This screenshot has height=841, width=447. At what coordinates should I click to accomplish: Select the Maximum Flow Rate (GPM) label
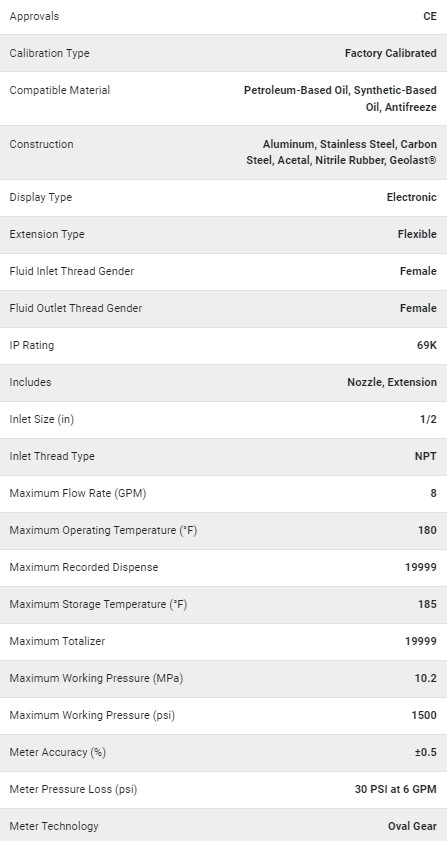pyautogui.click(x=78, y=493)
